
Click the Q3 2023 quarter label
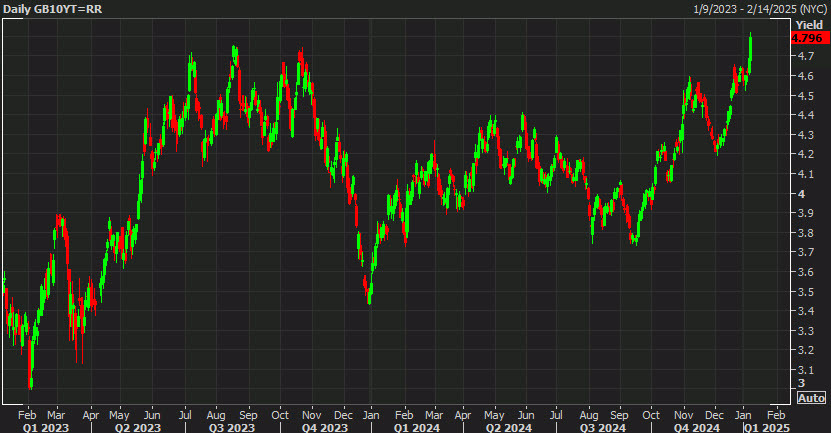232,427
